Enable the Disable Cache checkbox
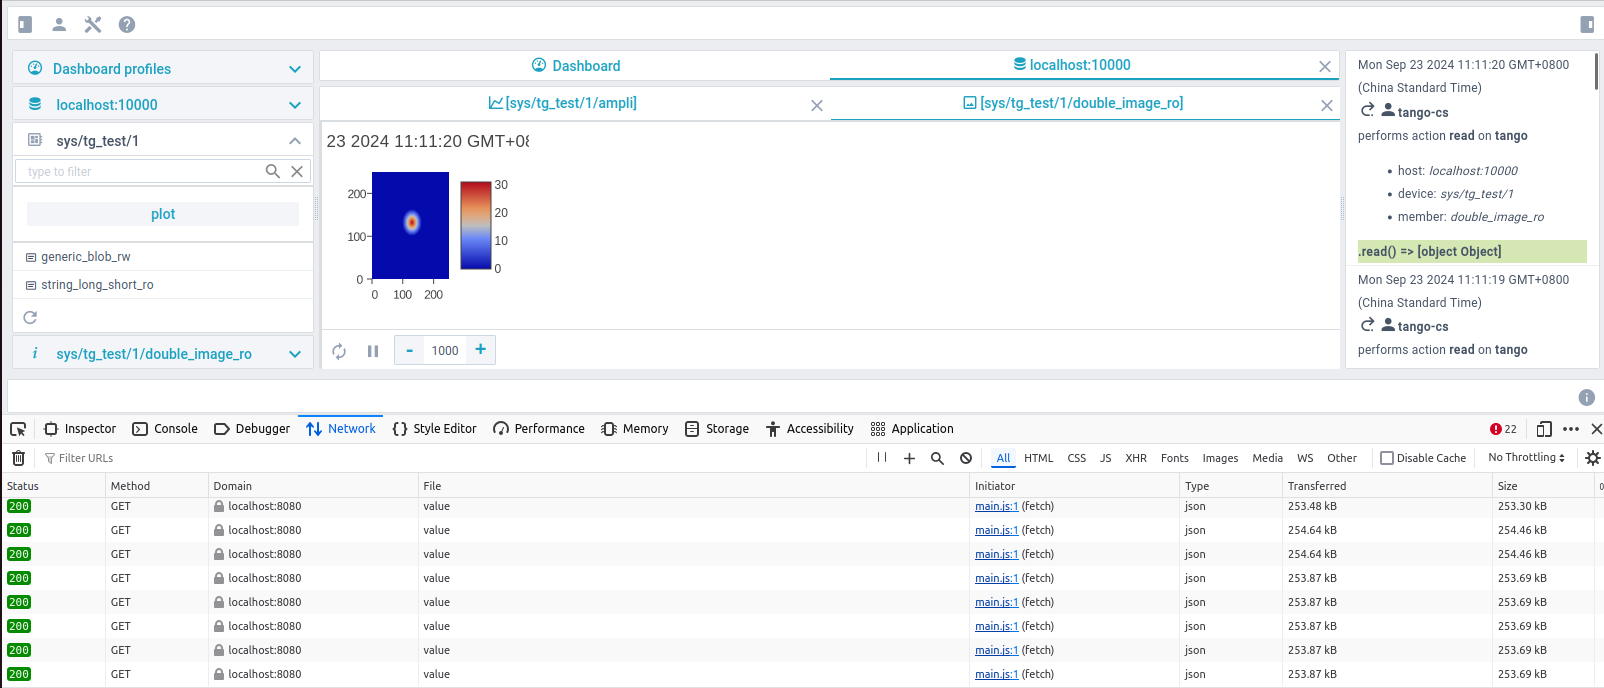1604x688 pixels. [x=1387, y=458]
